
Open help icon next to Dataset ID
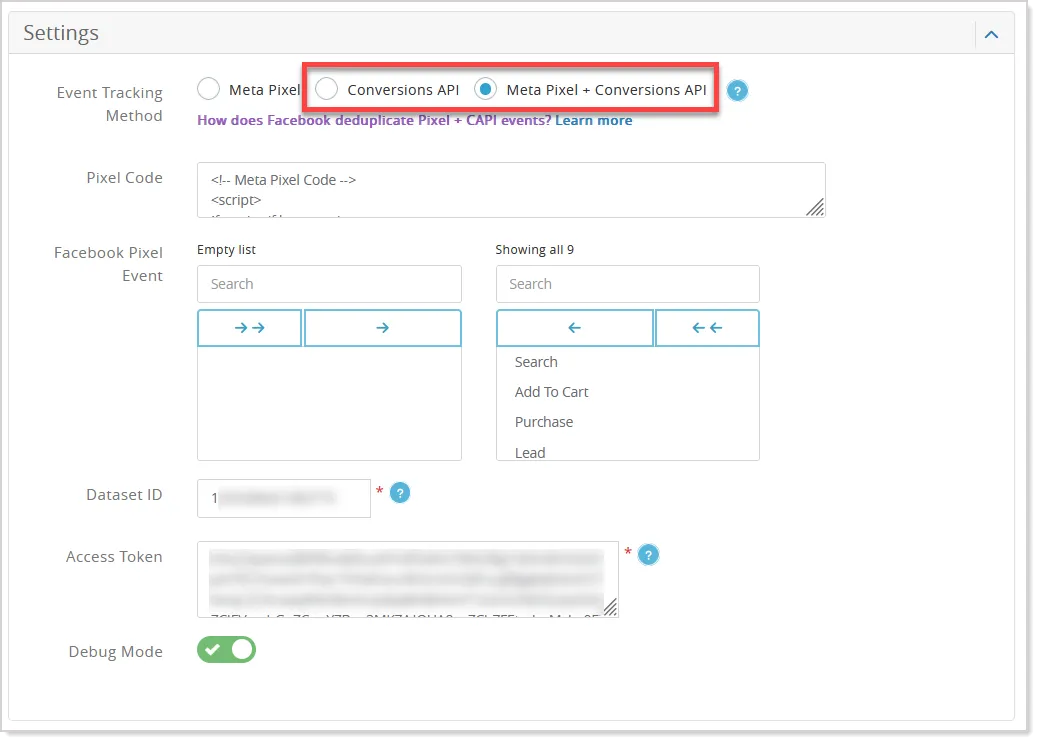click(x=400, y=493)
